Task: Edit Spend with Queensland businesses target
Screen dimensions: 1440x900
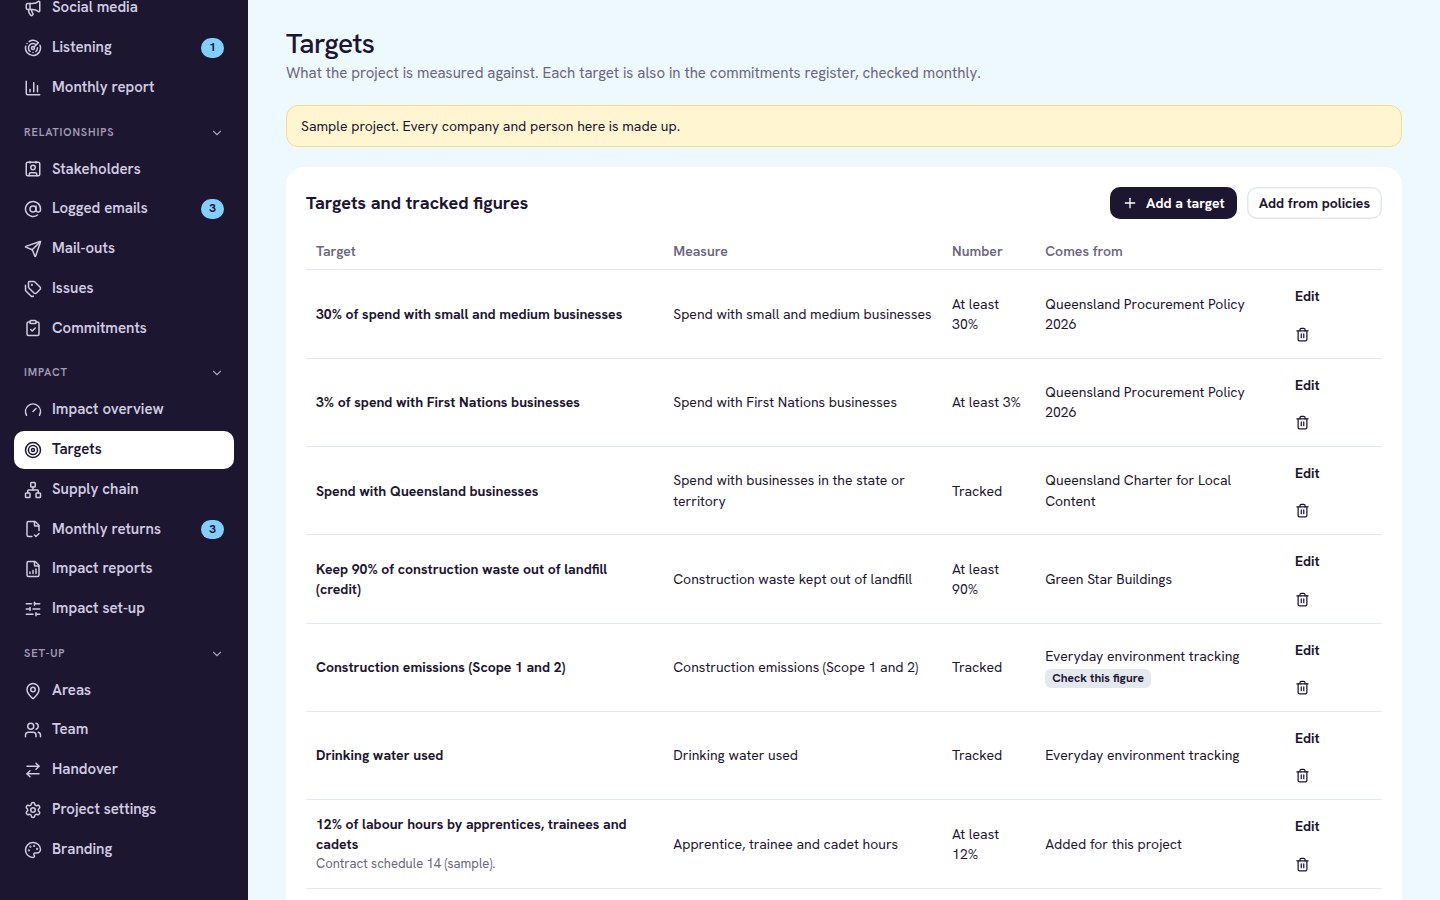Action: click(1307, 473)
